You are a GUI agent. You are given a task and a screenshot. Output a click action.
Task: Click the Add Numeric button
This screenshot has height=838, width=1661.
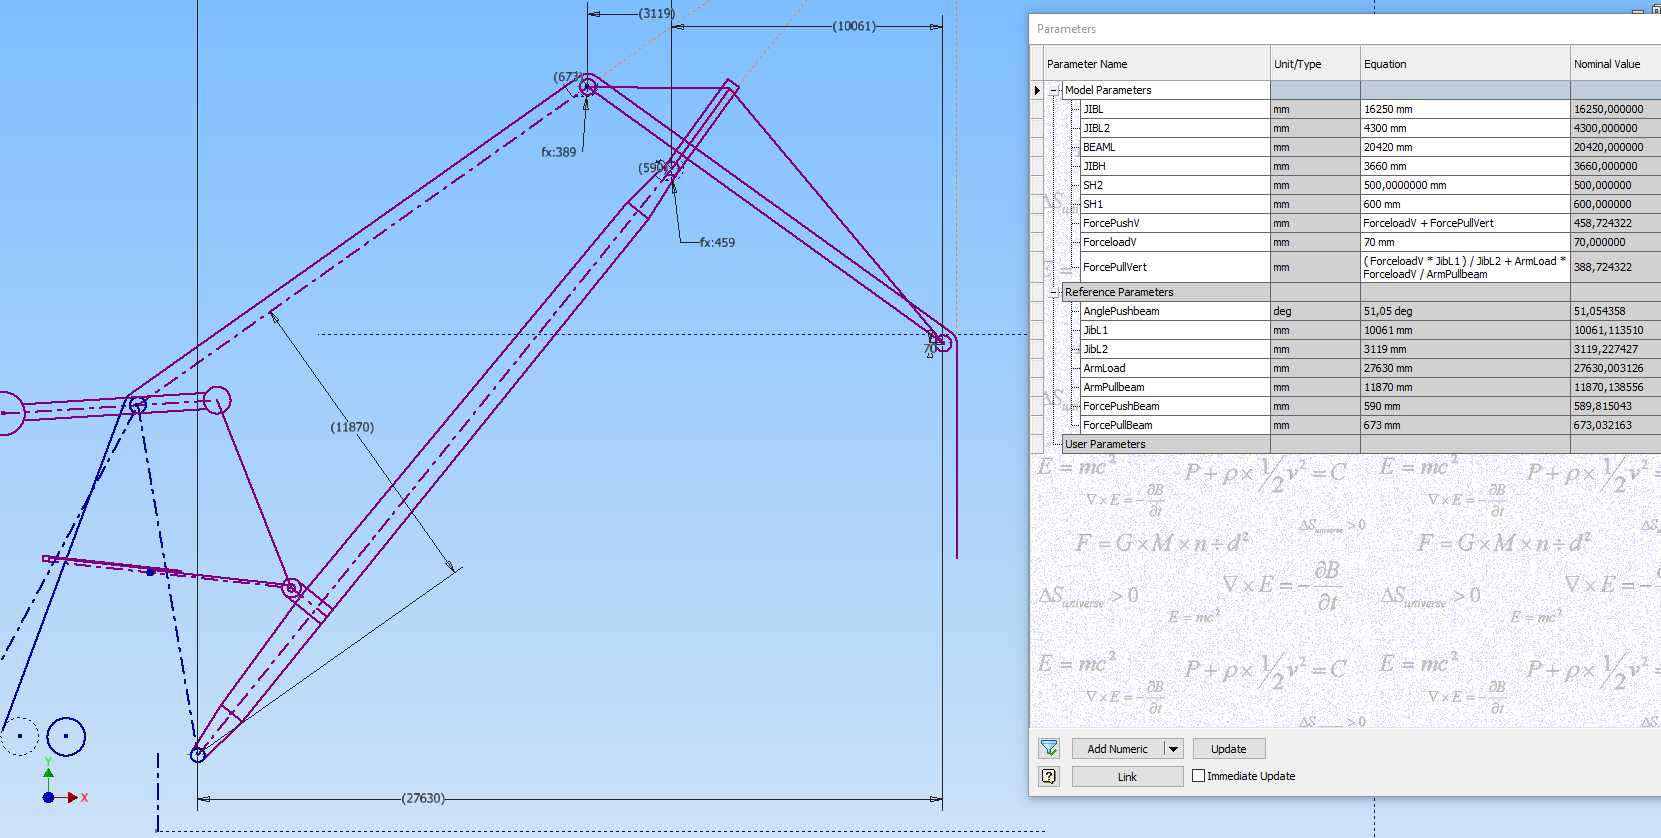[x=1118, y=749]
